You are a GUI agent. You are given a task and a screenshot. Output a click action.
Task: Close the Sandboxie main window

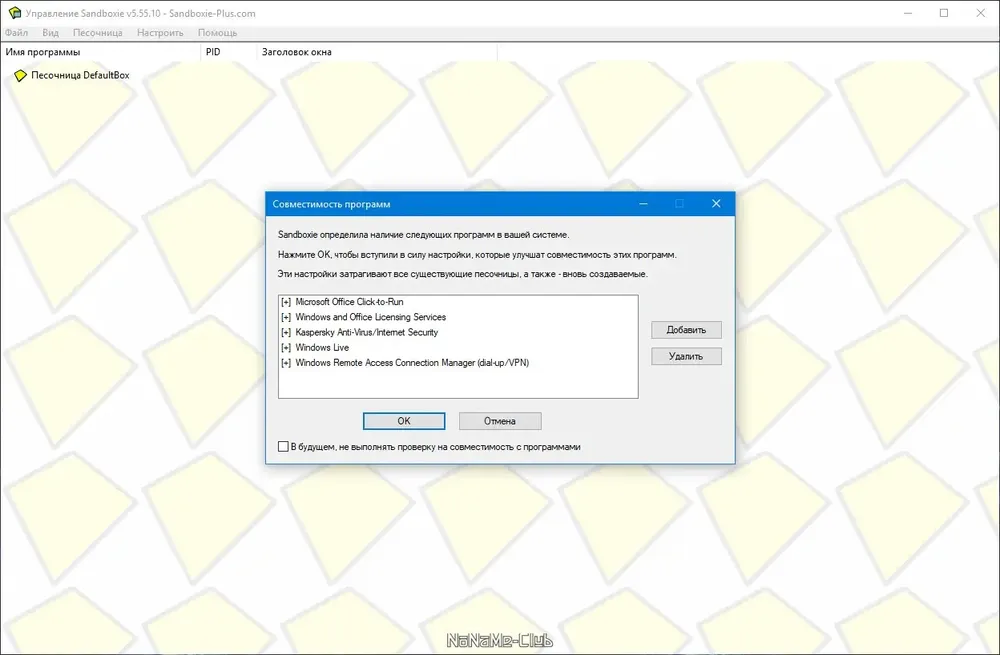981,13
